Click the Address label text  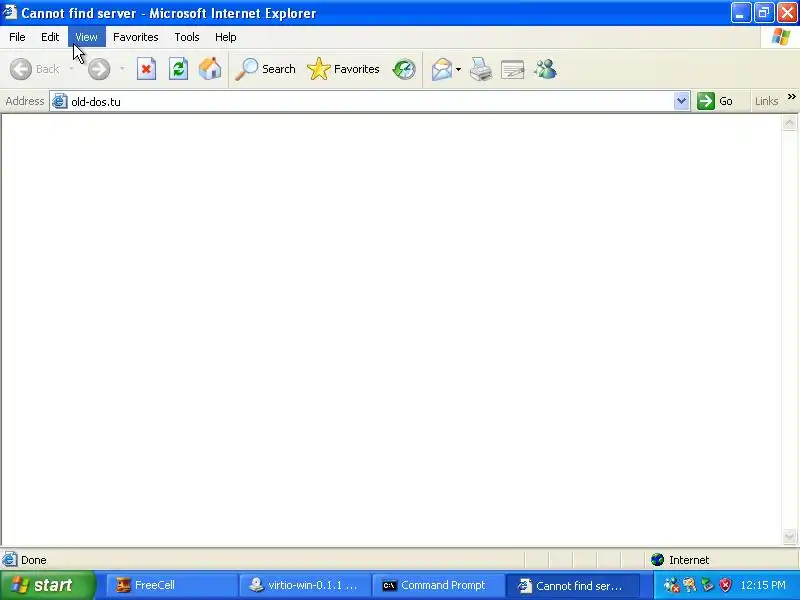(24, 101)
